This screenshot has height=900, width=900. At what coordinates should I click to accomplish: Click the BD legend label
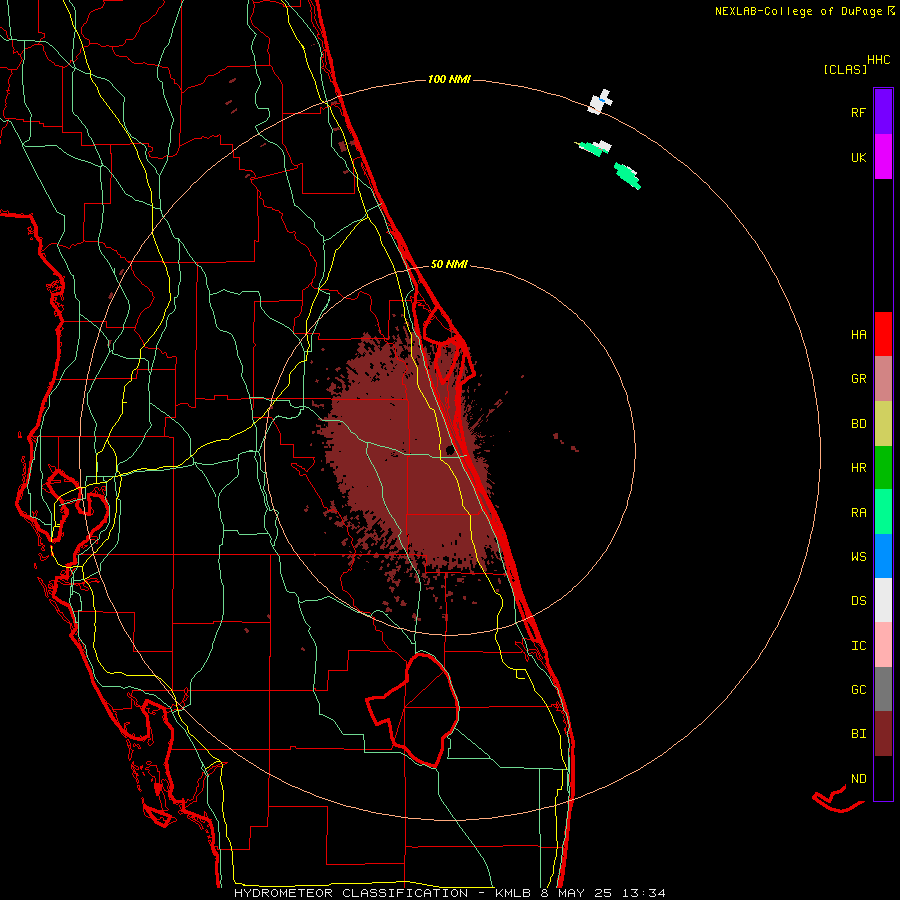858,424
